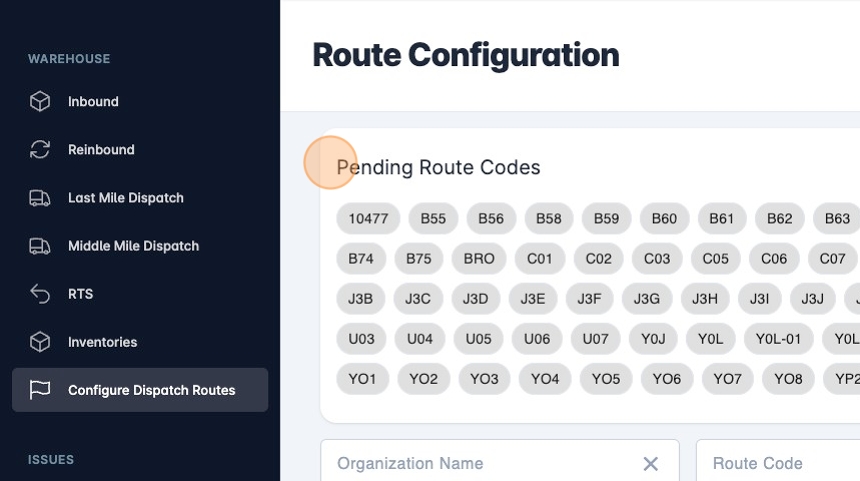Select the BRO route code chip
Viewport: 860px width, 481px height.
pos(479,259)
